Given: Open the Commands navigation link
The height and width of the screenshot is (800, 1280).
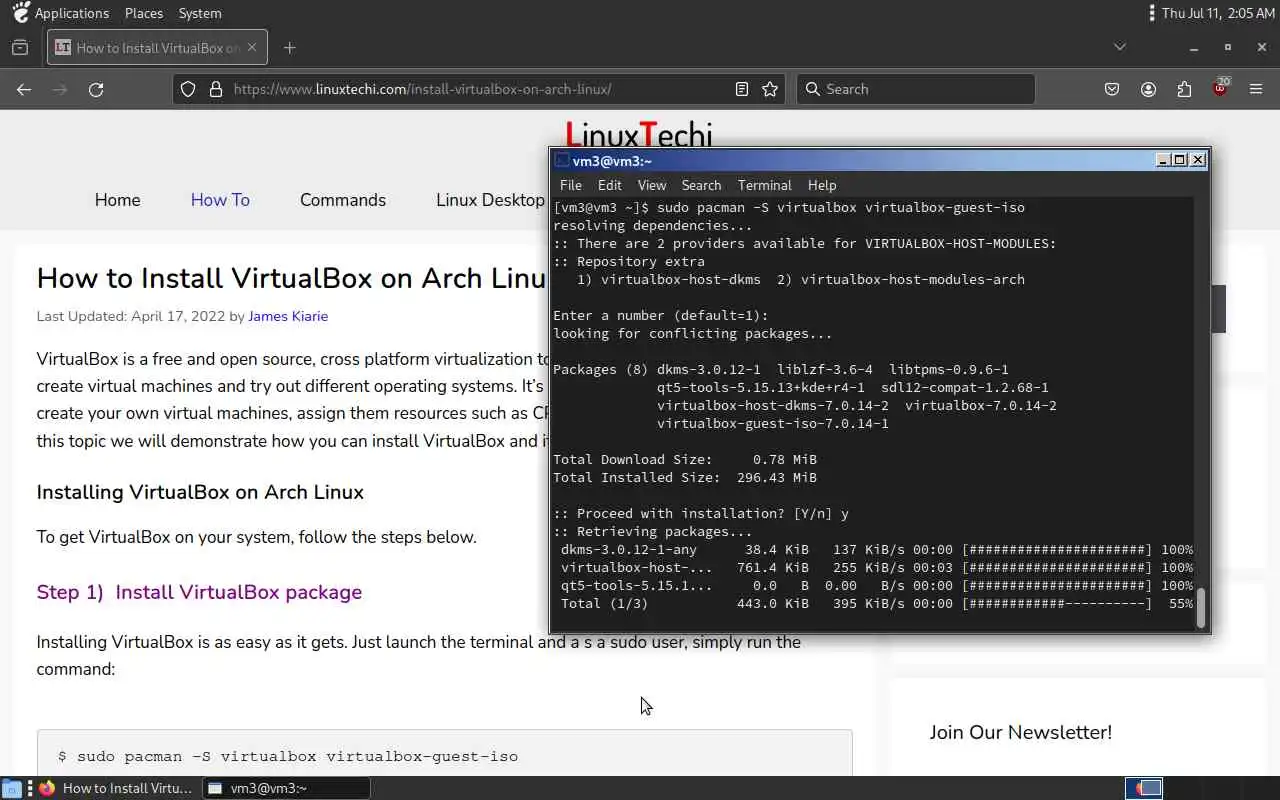Looking at the screenshot, I should coord(343,200).
